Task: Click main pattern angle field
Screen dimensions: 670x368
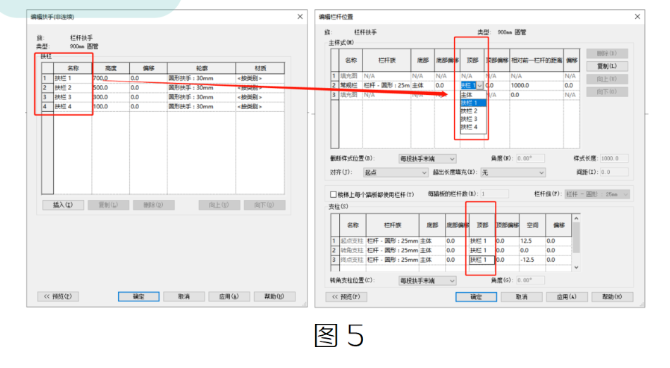Action: tap(530, 159)
